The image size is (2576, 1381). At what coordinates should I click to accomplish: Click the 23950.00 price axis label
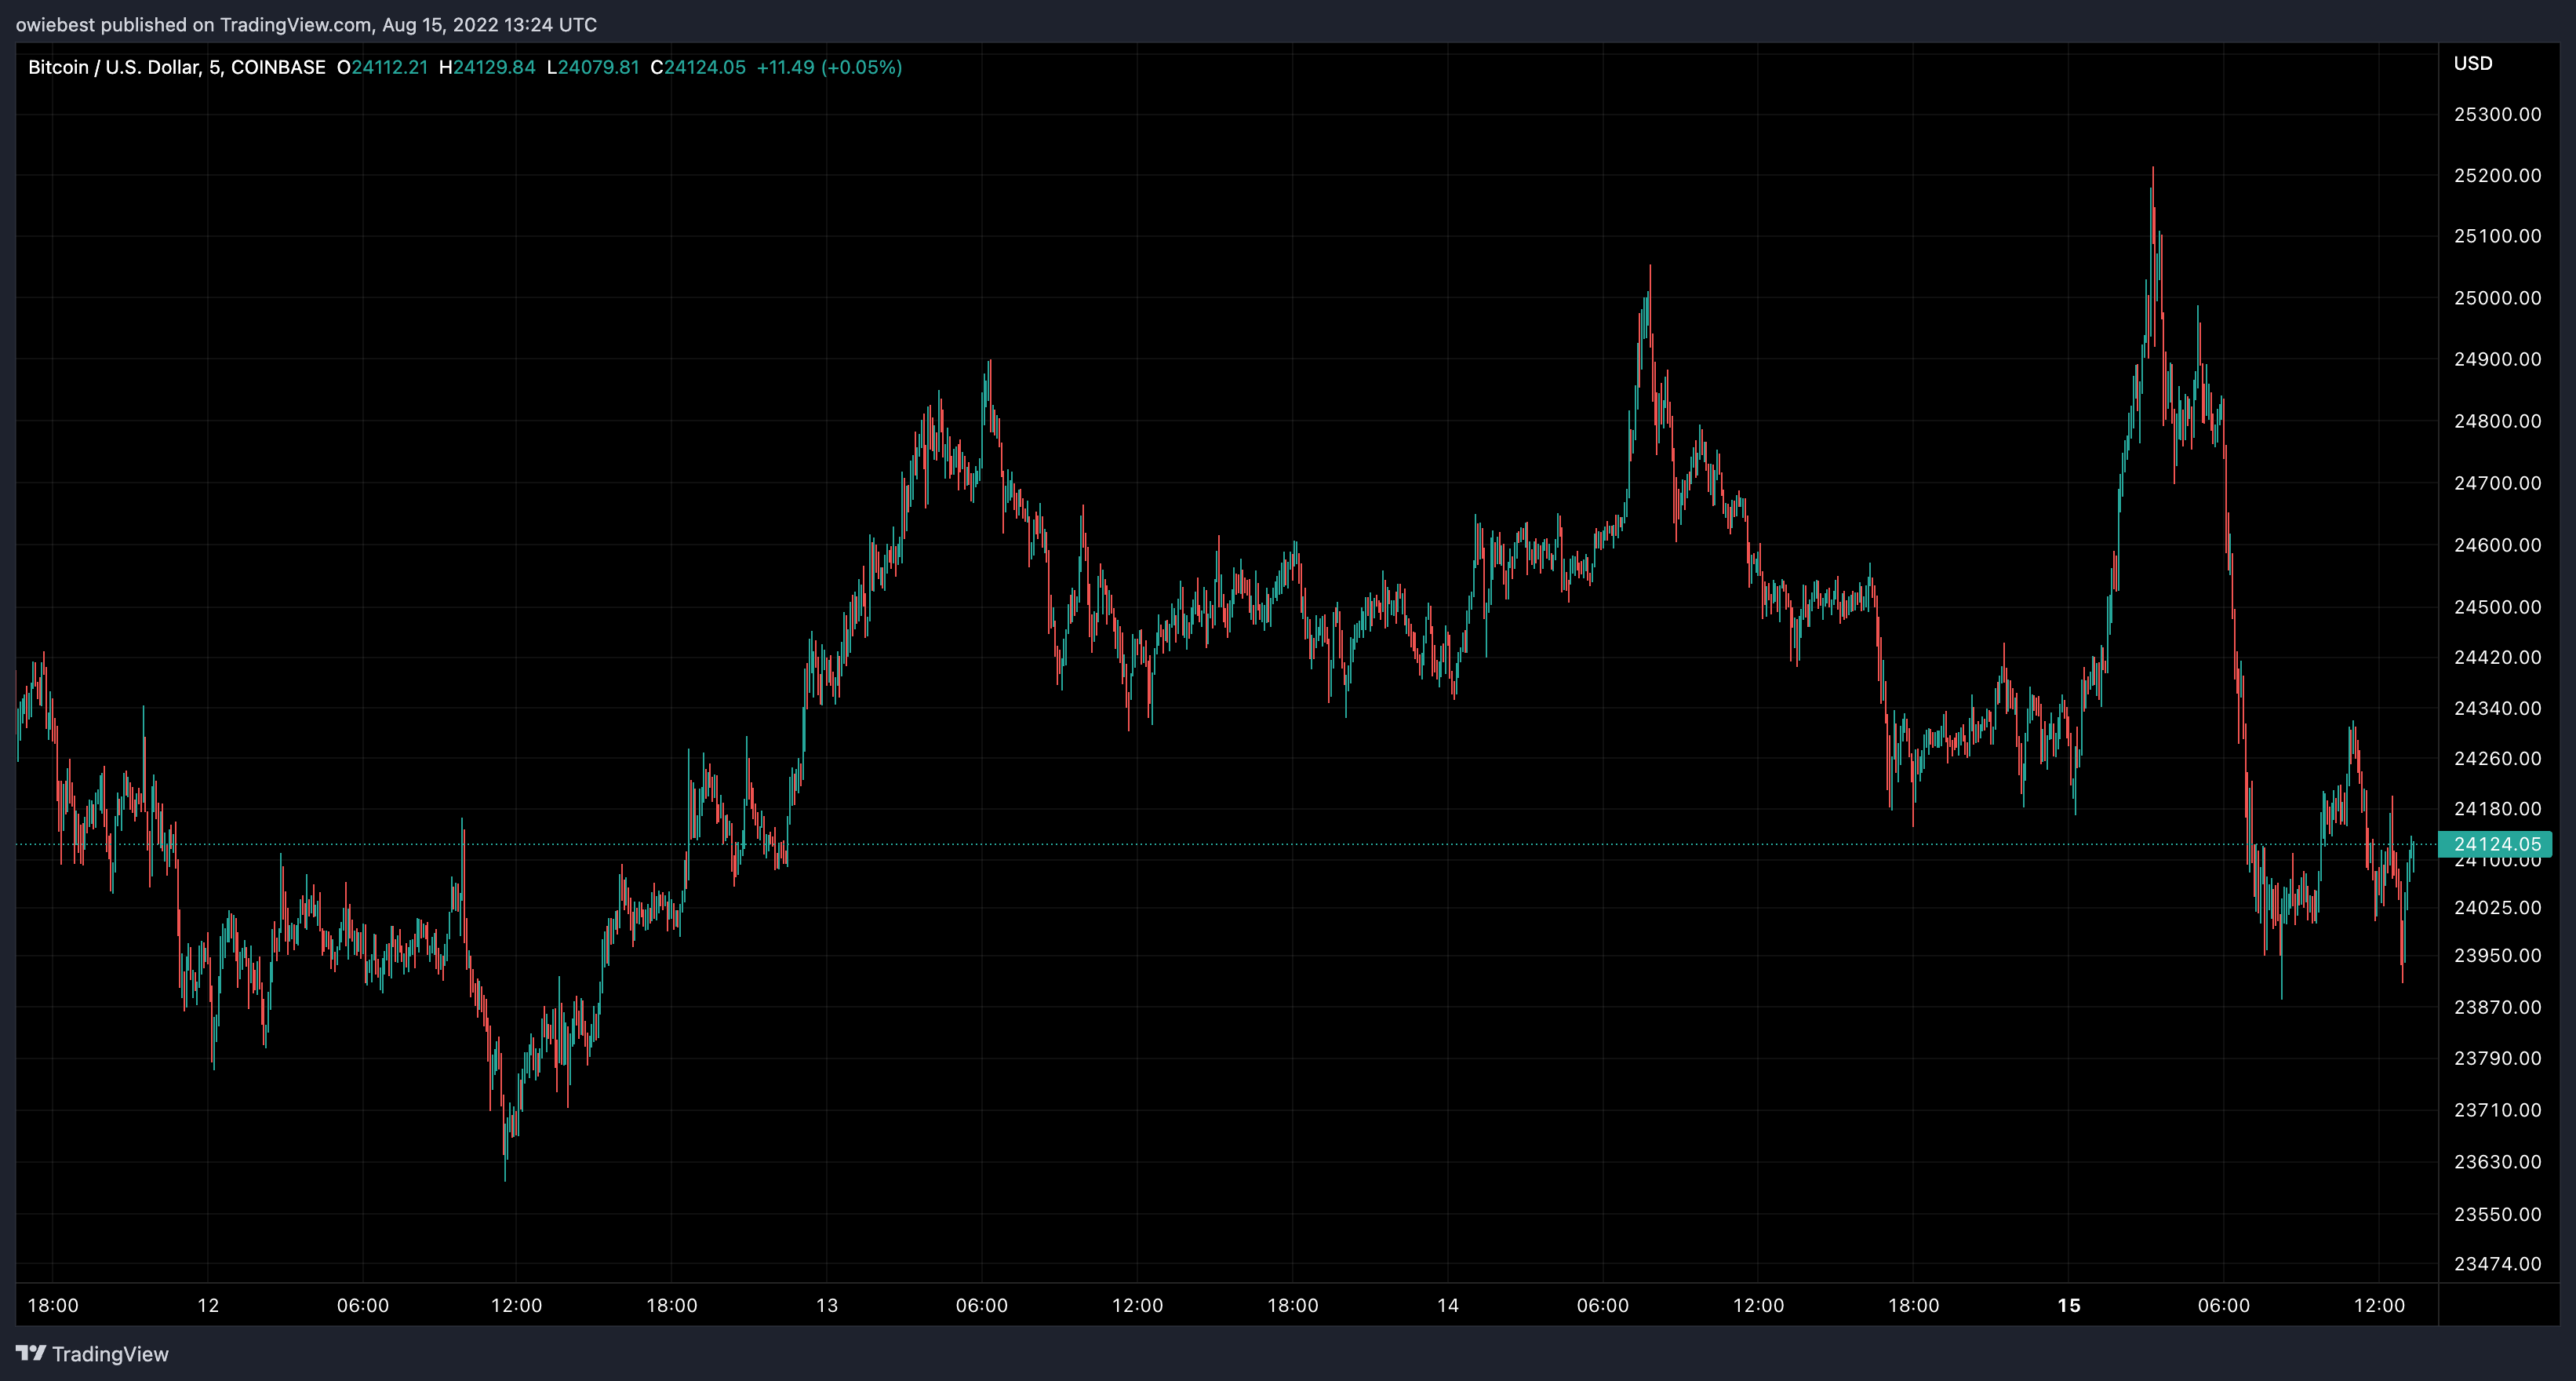pyautogui.click(x=2497, y=955)
